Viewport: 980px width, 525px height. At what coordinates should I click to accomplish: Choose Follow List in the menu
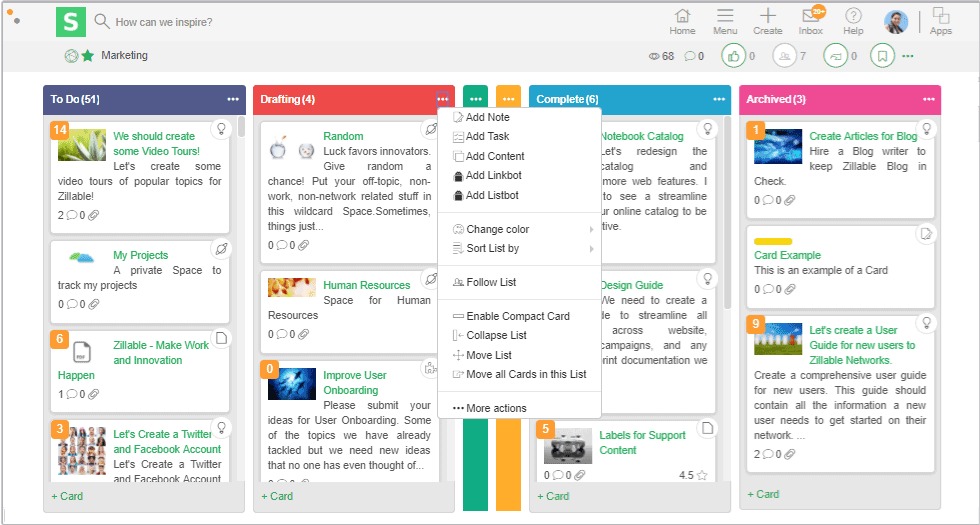(x=519, y=282)
